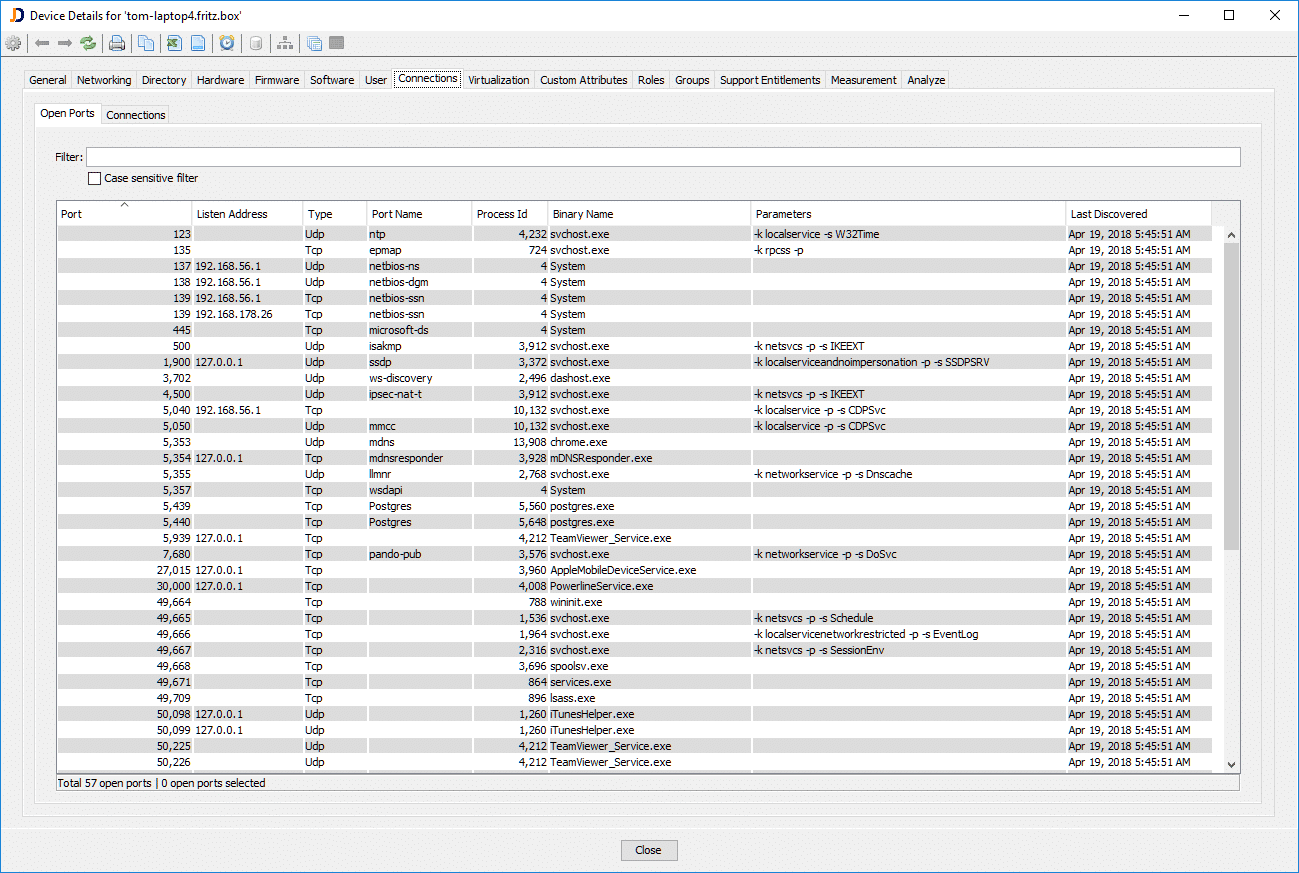Screen dimensions: 1299x873
Task: Click the copy documents icon
Action: click(x=146, y=43)
